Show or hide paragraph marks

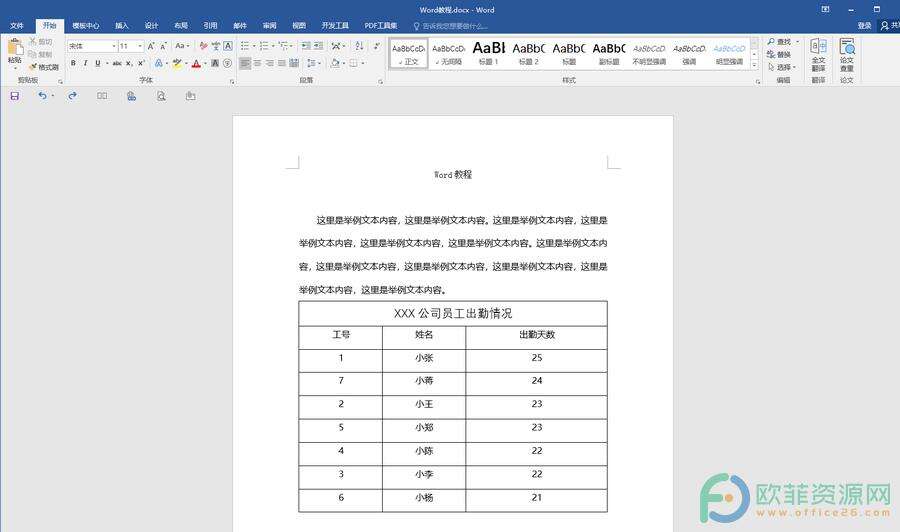click(x=377, y=46)
